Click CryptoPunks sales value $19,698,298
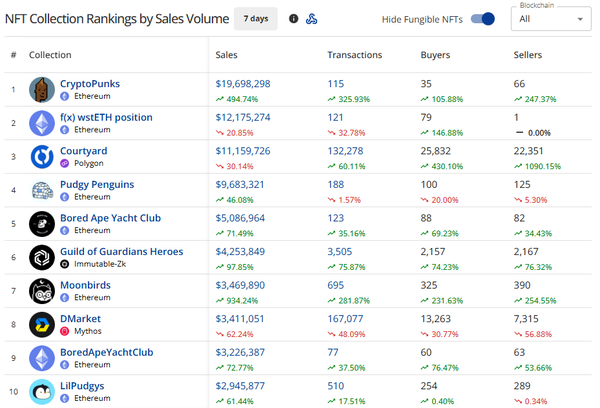The width and height of the screenshot is (600, 408). (243, 84)
